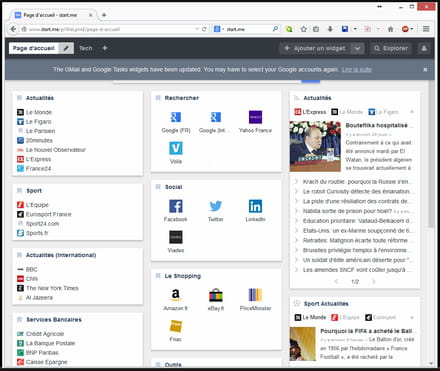Open the Voila search icon
The width and height of the screenshot is (440, 371).
(176, 148)
